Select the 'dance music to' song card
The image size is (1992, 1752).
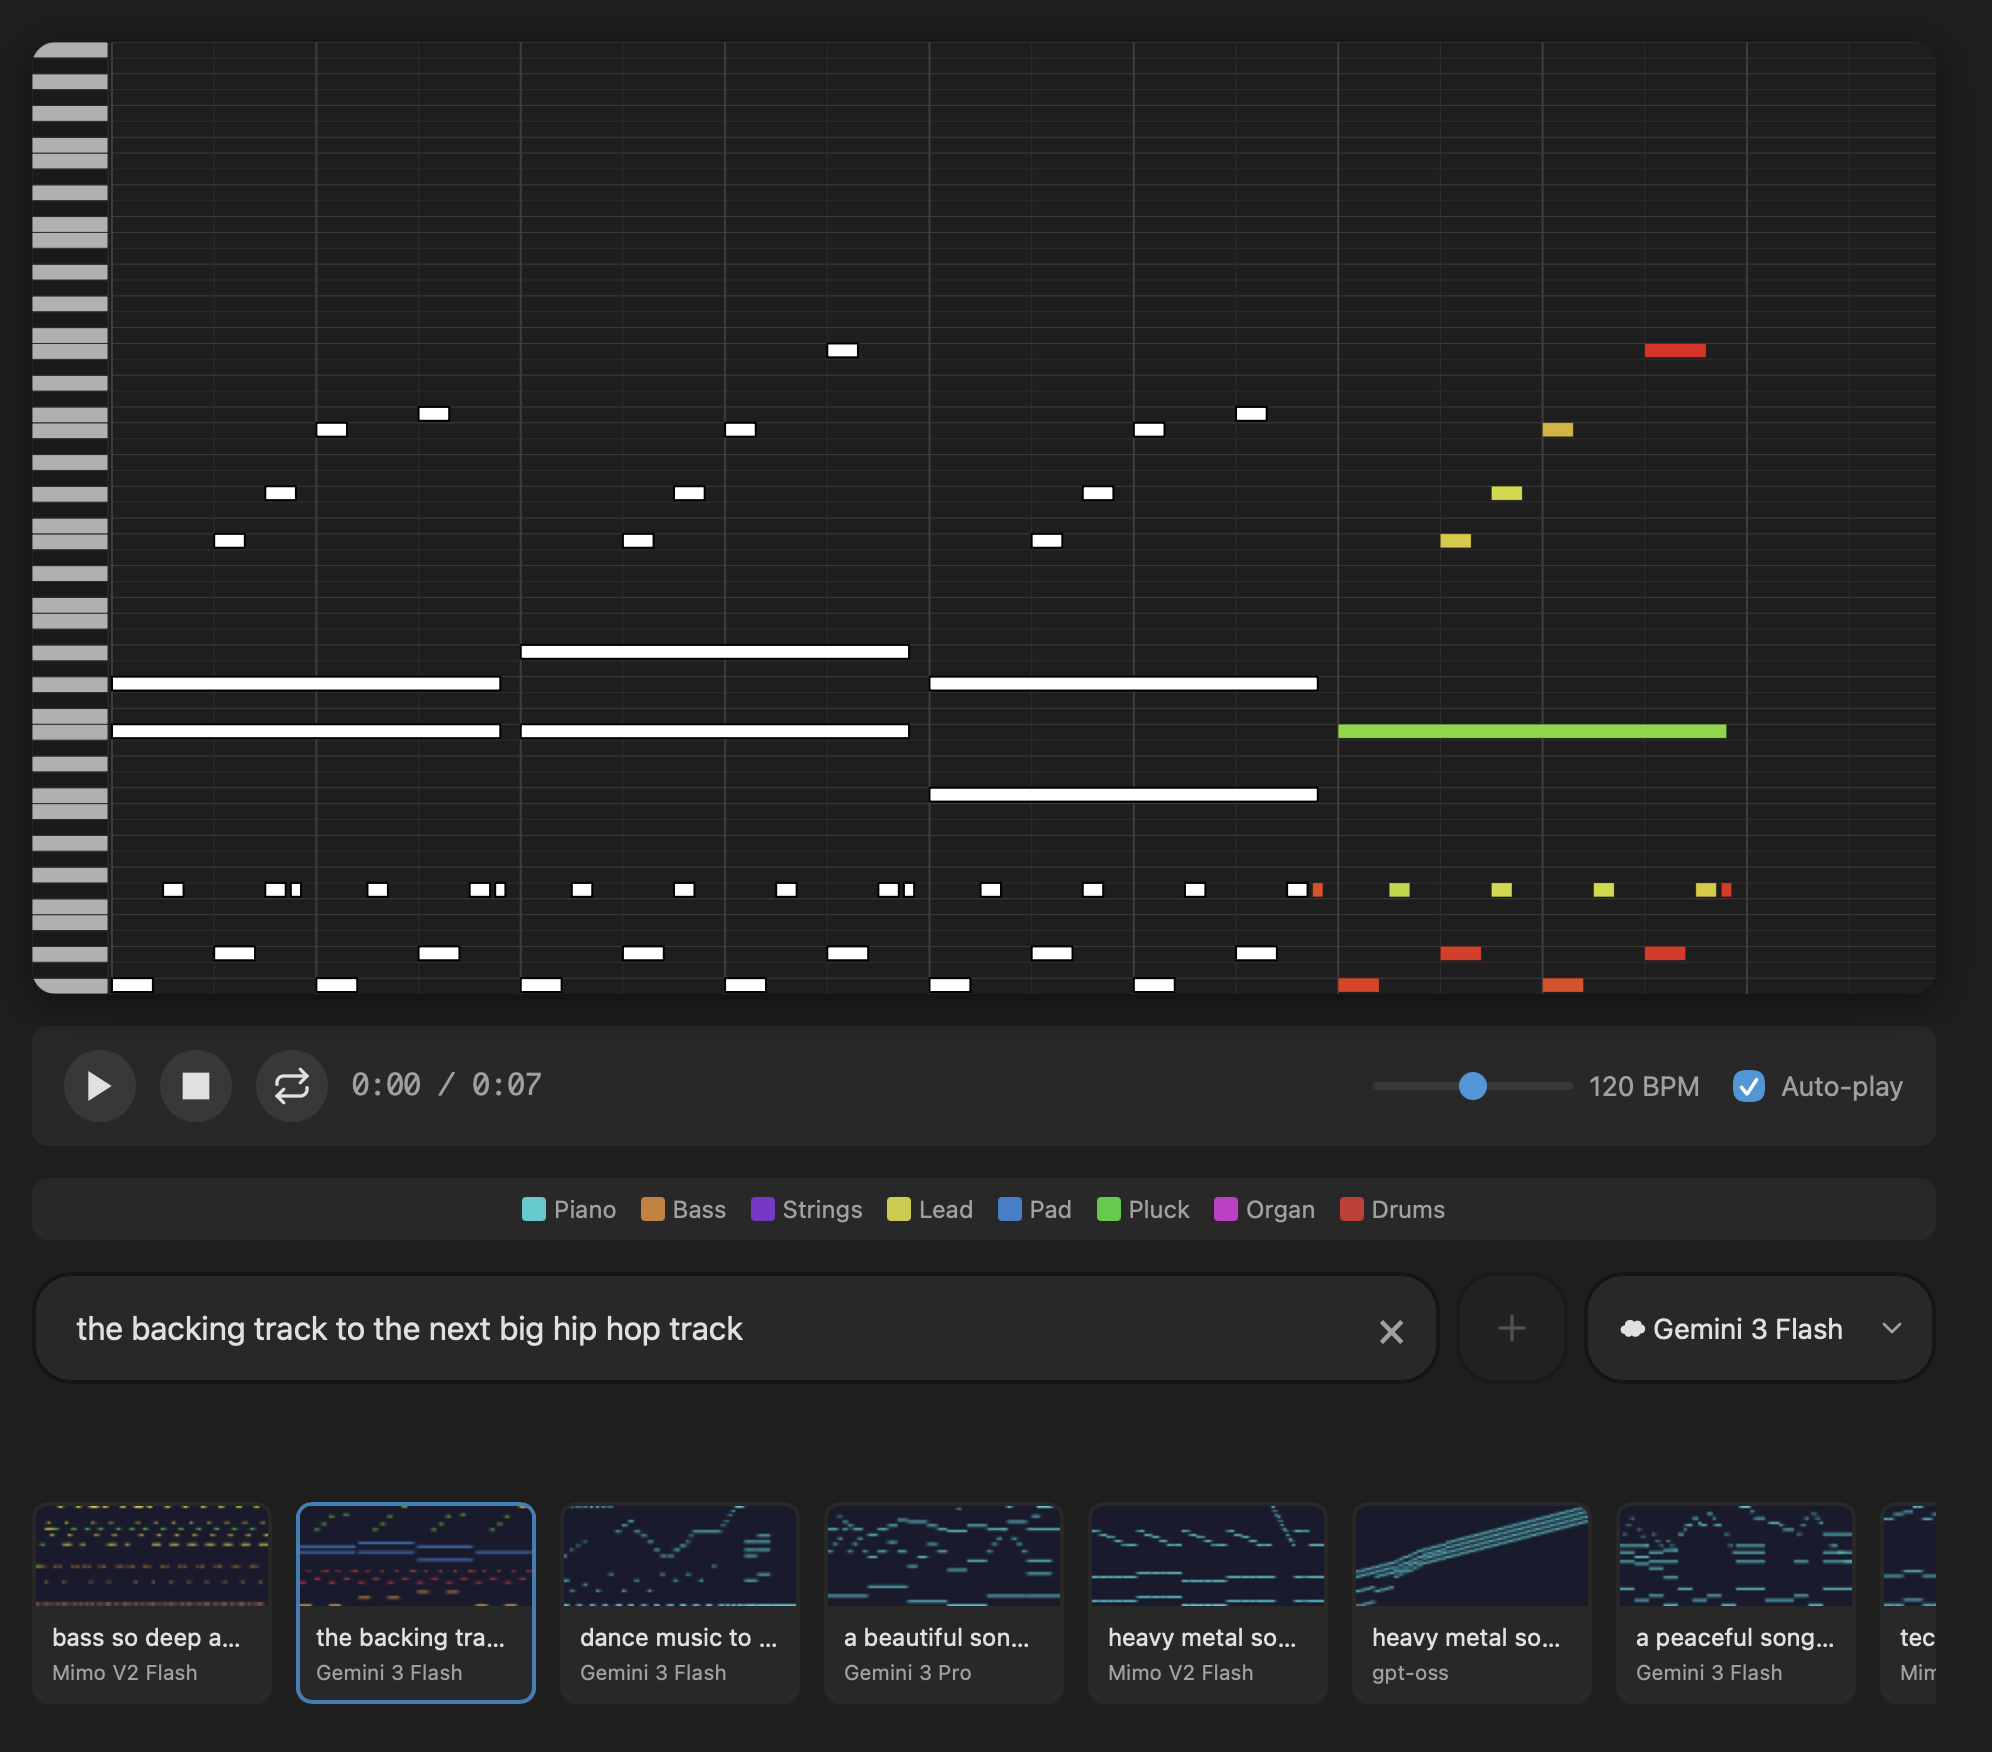point(680,1600)
